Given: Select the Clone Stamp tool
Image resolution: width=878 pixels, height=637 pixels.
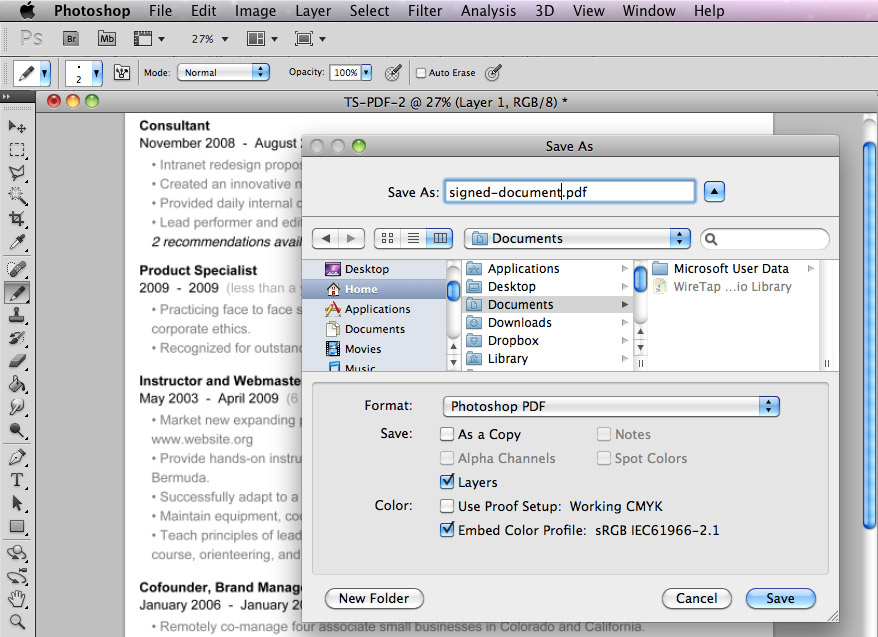Looking at the screenshot, I should (17, 315).
